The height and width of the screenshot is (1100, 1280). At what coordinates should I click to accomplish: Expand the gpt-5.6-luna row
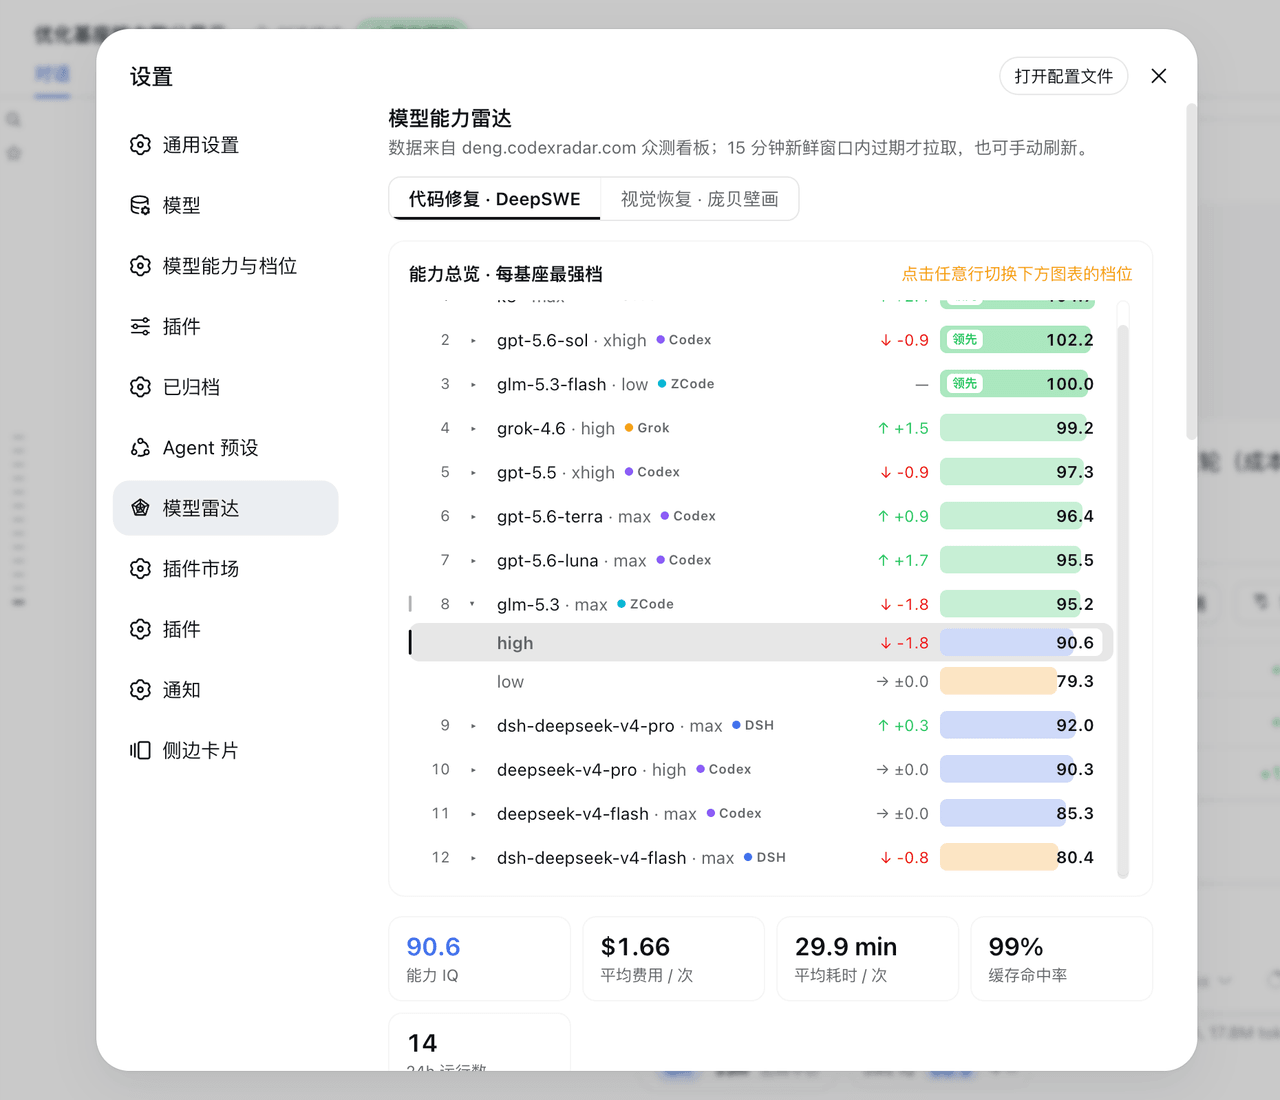pos(473,560)
